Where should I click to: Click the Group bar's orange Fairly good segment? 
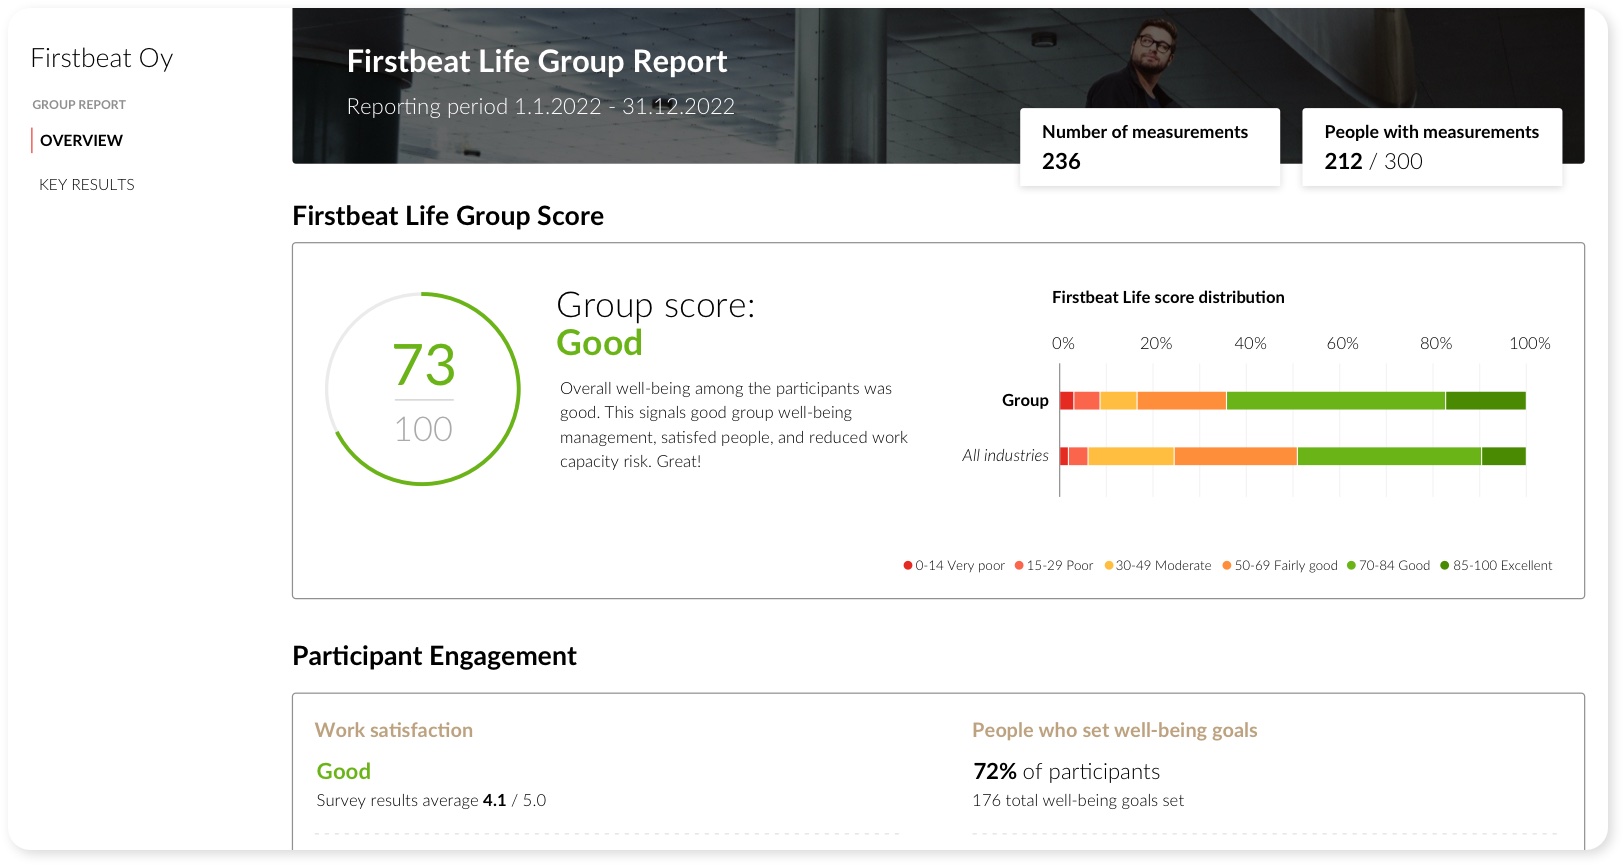coord(1182,401)
